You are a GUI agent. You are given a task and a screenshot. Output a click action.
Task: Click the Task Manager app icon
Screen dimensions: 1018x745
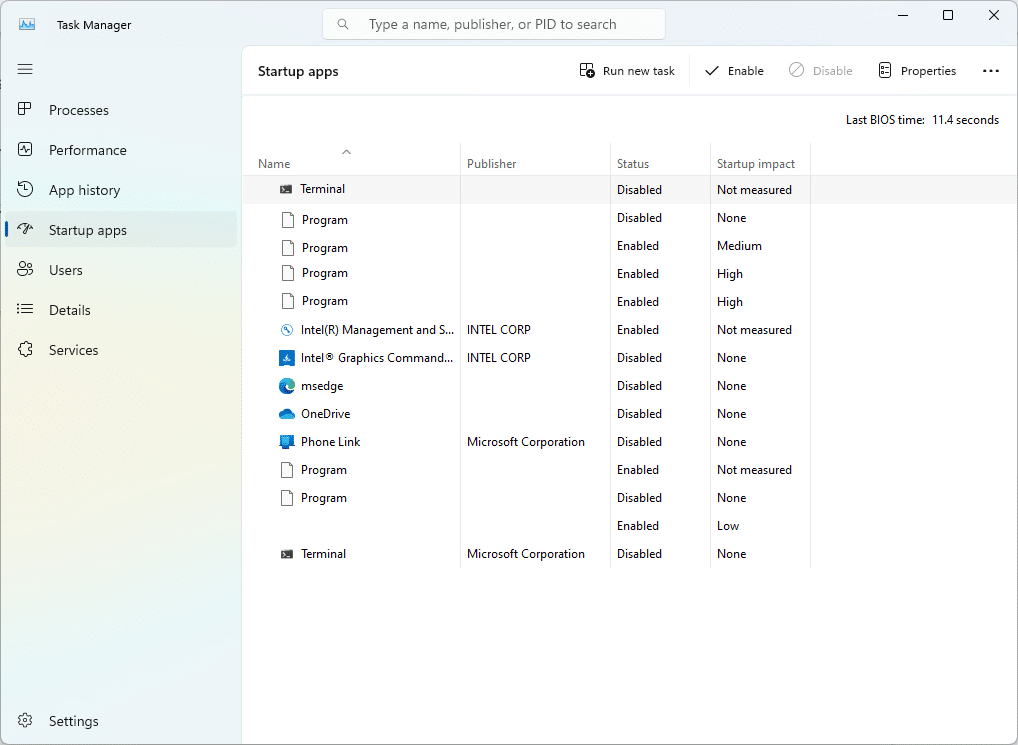pyautogui.click(x=27, y=25)
